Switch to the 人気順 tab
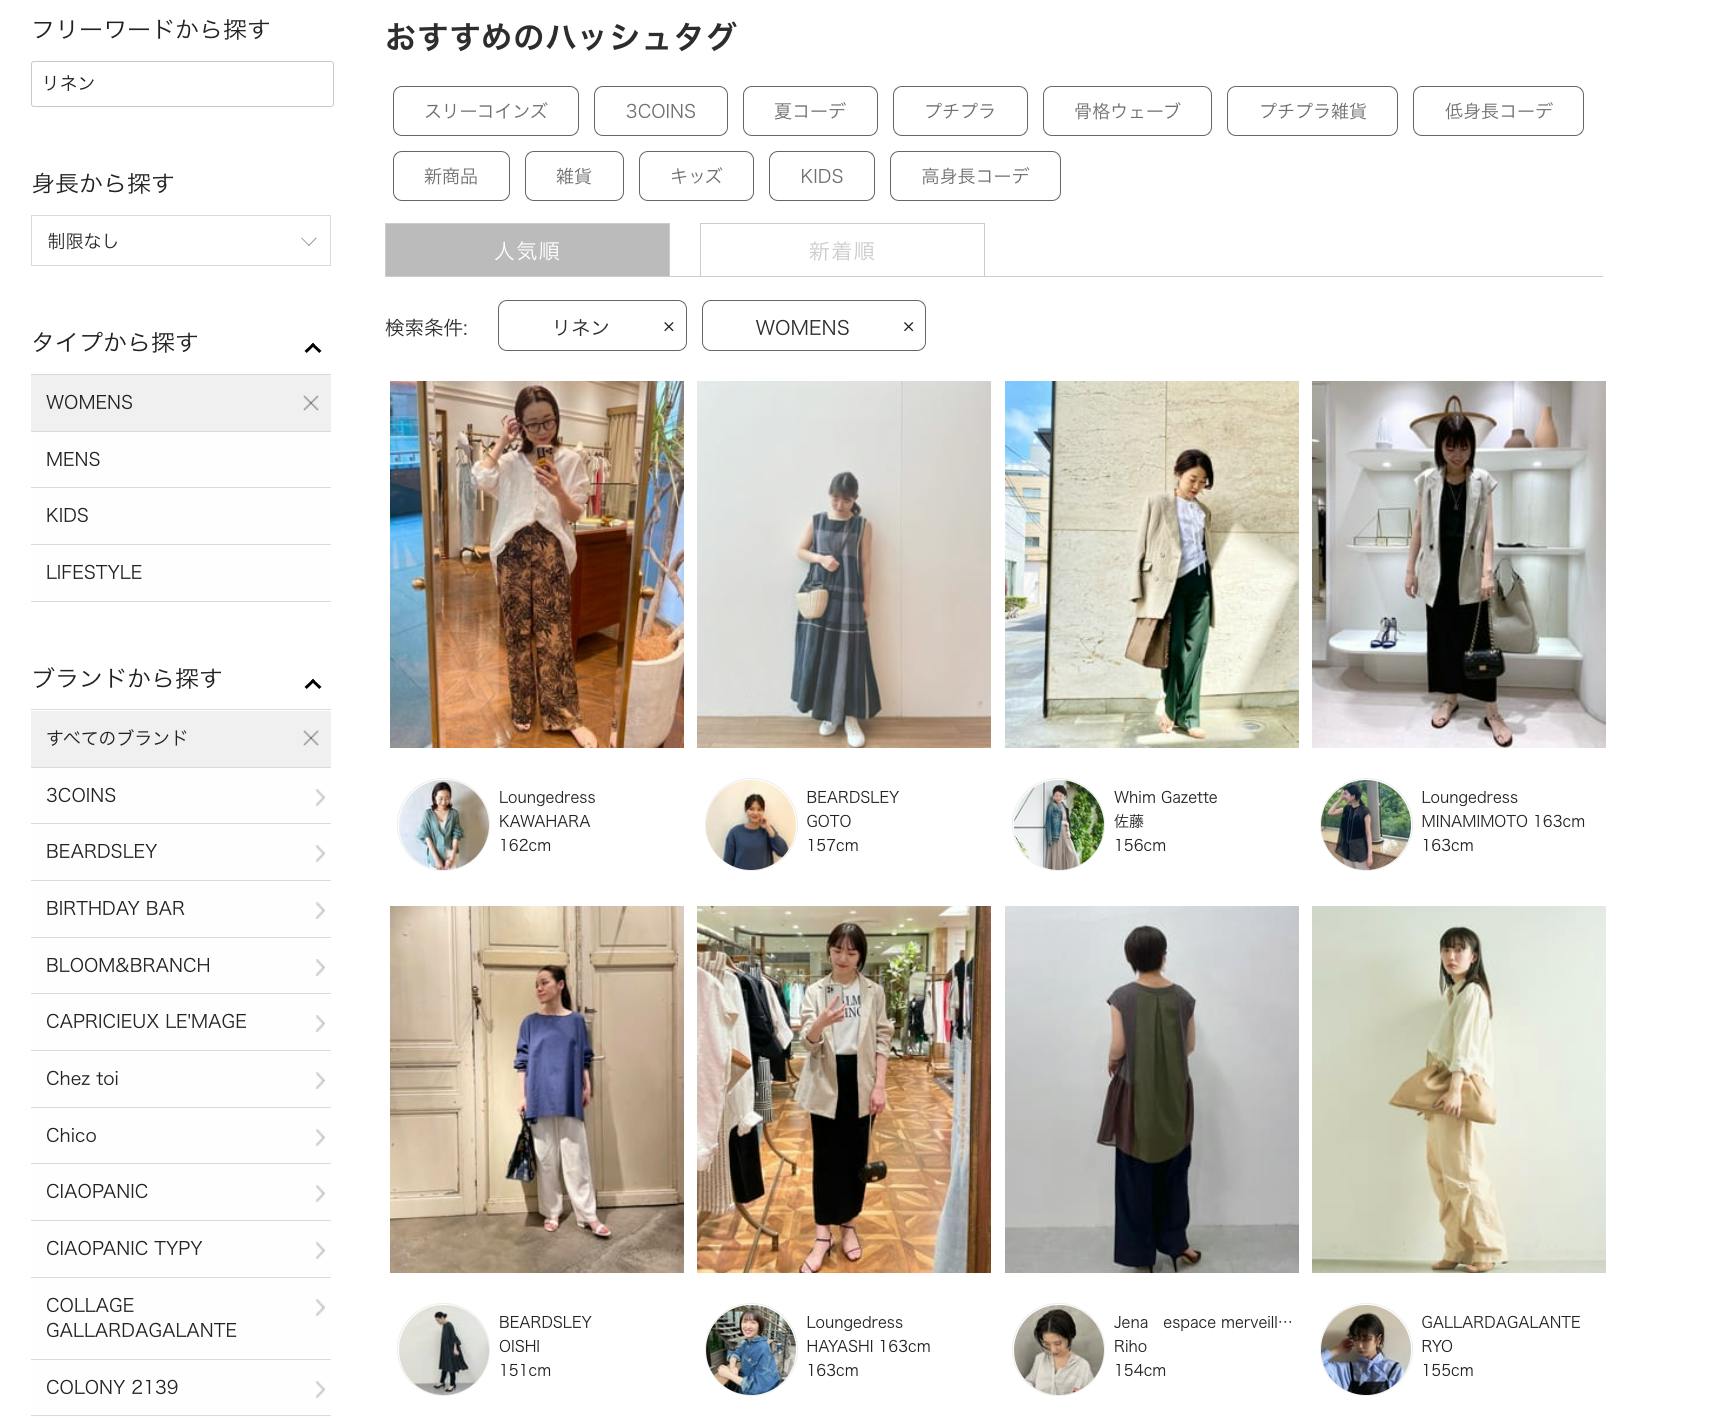The image size is (1716, 1418). (x=527, y=250)
